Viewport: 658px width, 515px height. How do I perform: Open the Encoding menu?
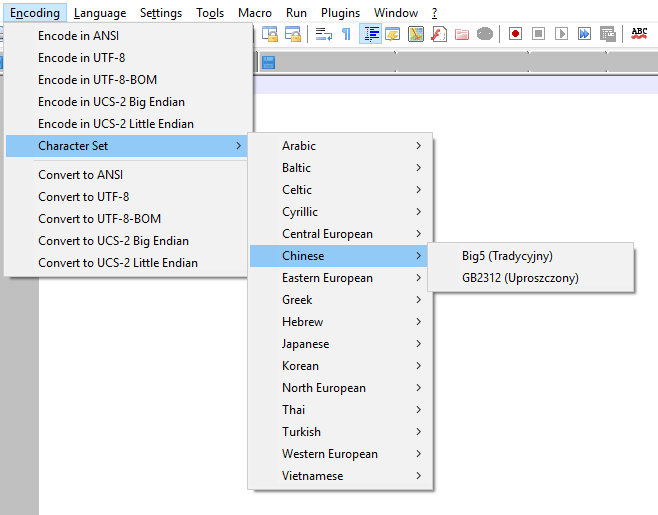point(35,13)
